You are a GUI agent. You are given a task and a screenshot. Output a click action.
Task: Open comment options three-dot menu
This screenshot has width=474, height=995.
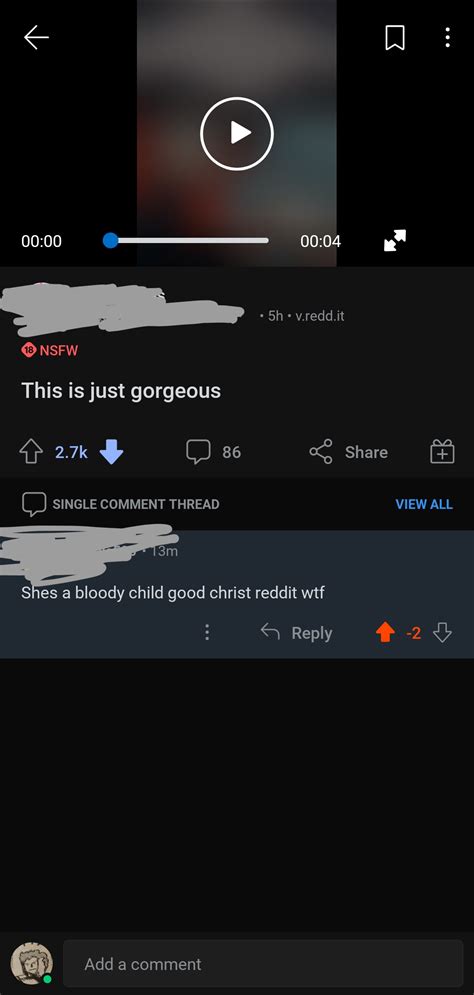pos(207,633)
